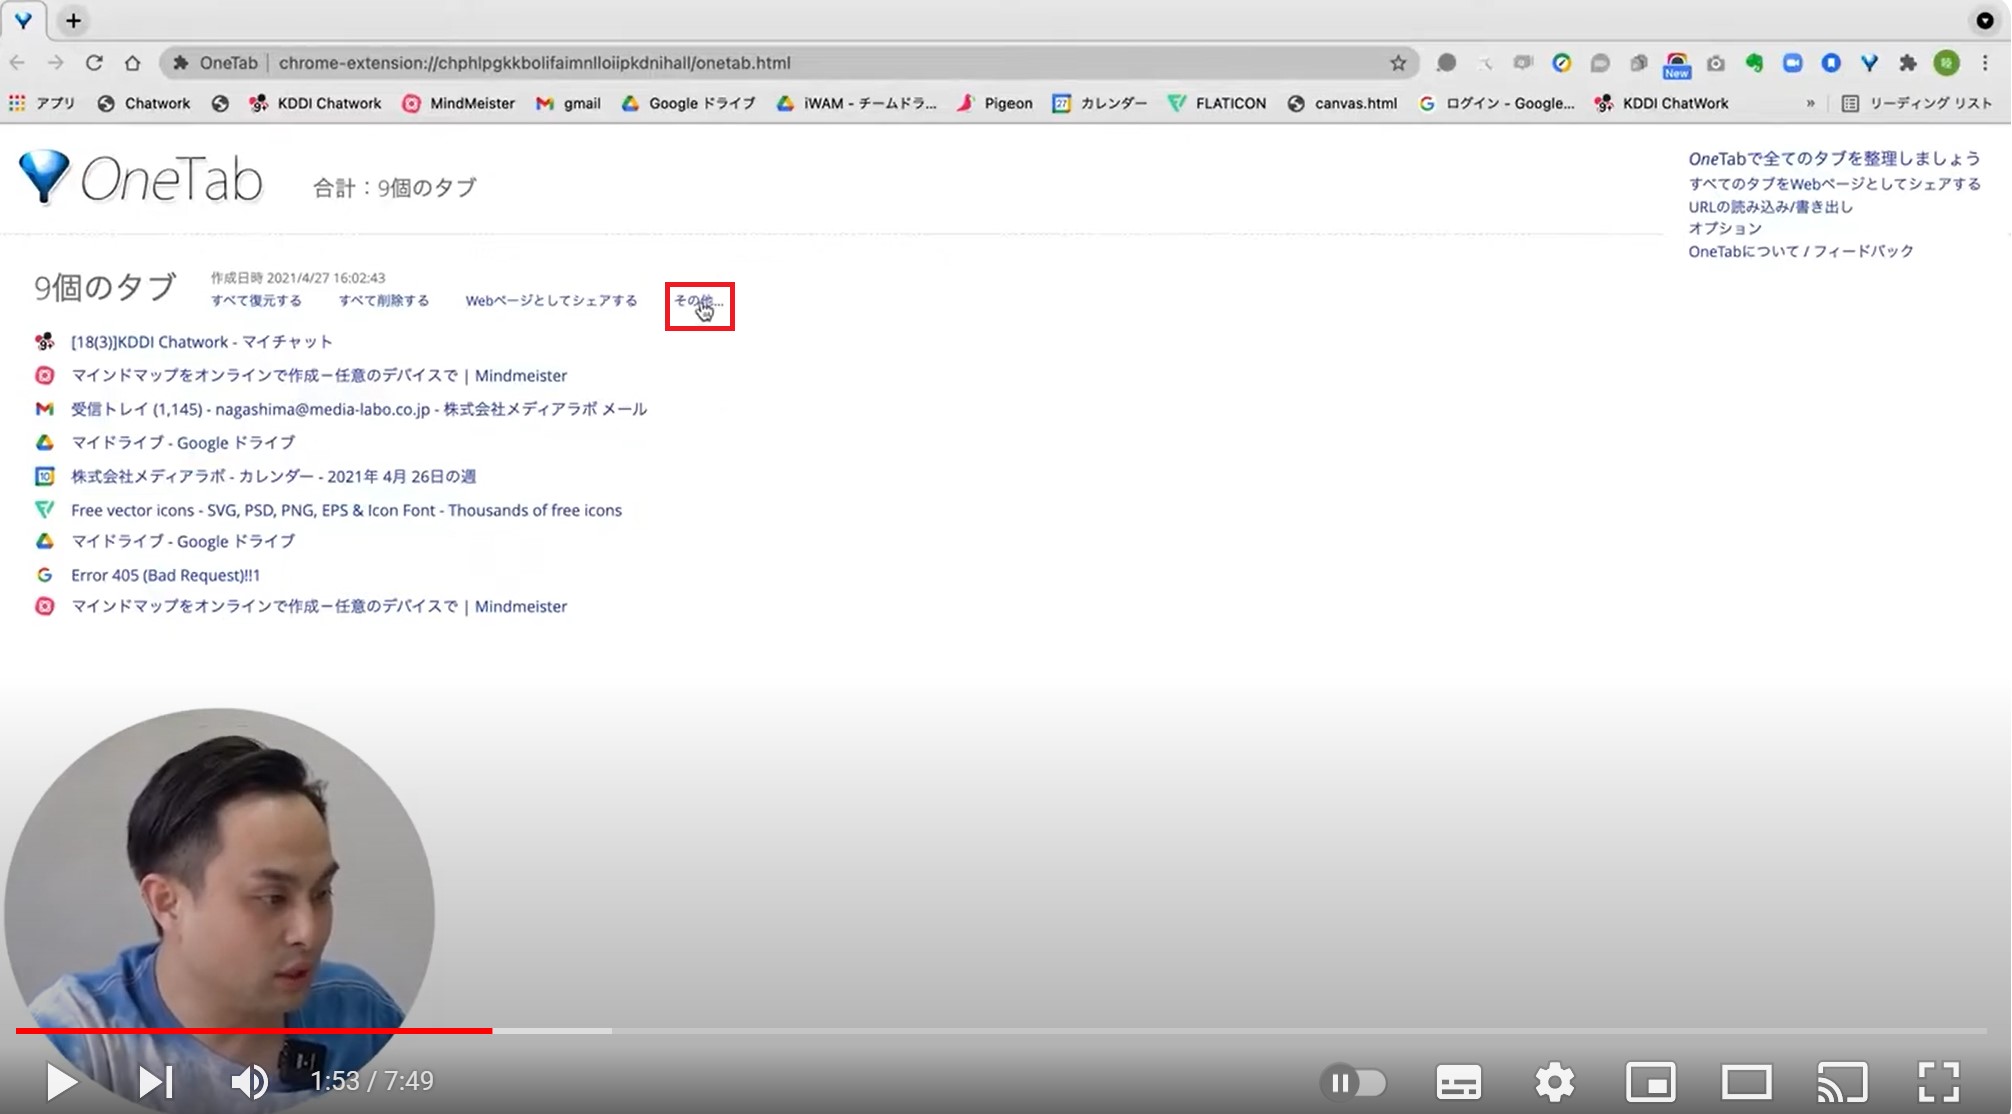Open the アプリ apps bookmark
The width and height of the screenshot is (2012, 1114).
coord(42,103)
